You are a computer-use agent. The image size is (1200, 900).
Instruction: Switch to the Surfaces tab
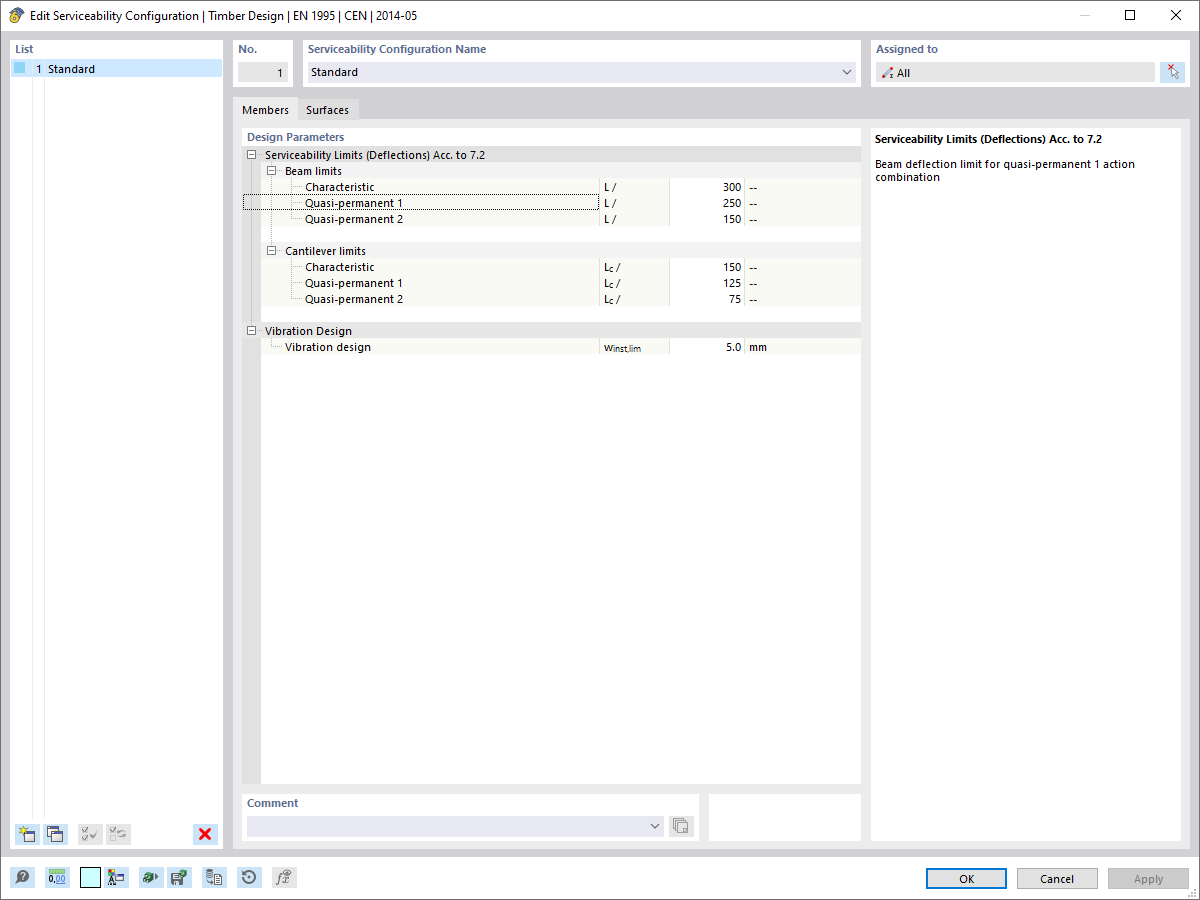(328, 109)
